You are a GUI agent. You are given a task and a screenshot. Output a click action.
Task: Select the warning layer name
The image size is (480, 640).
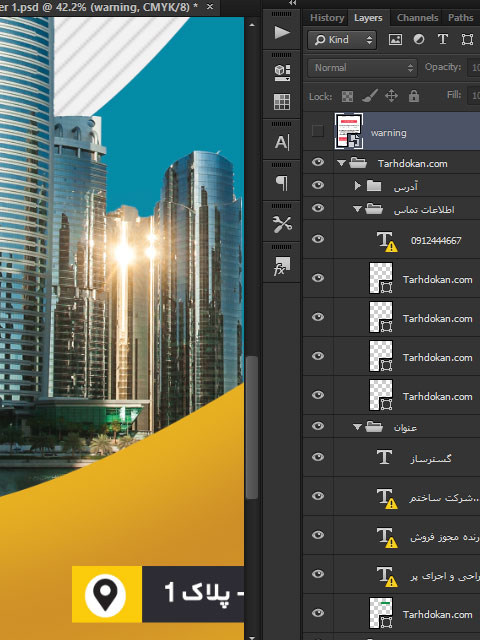pyautogui.click(x=389, y=133)
